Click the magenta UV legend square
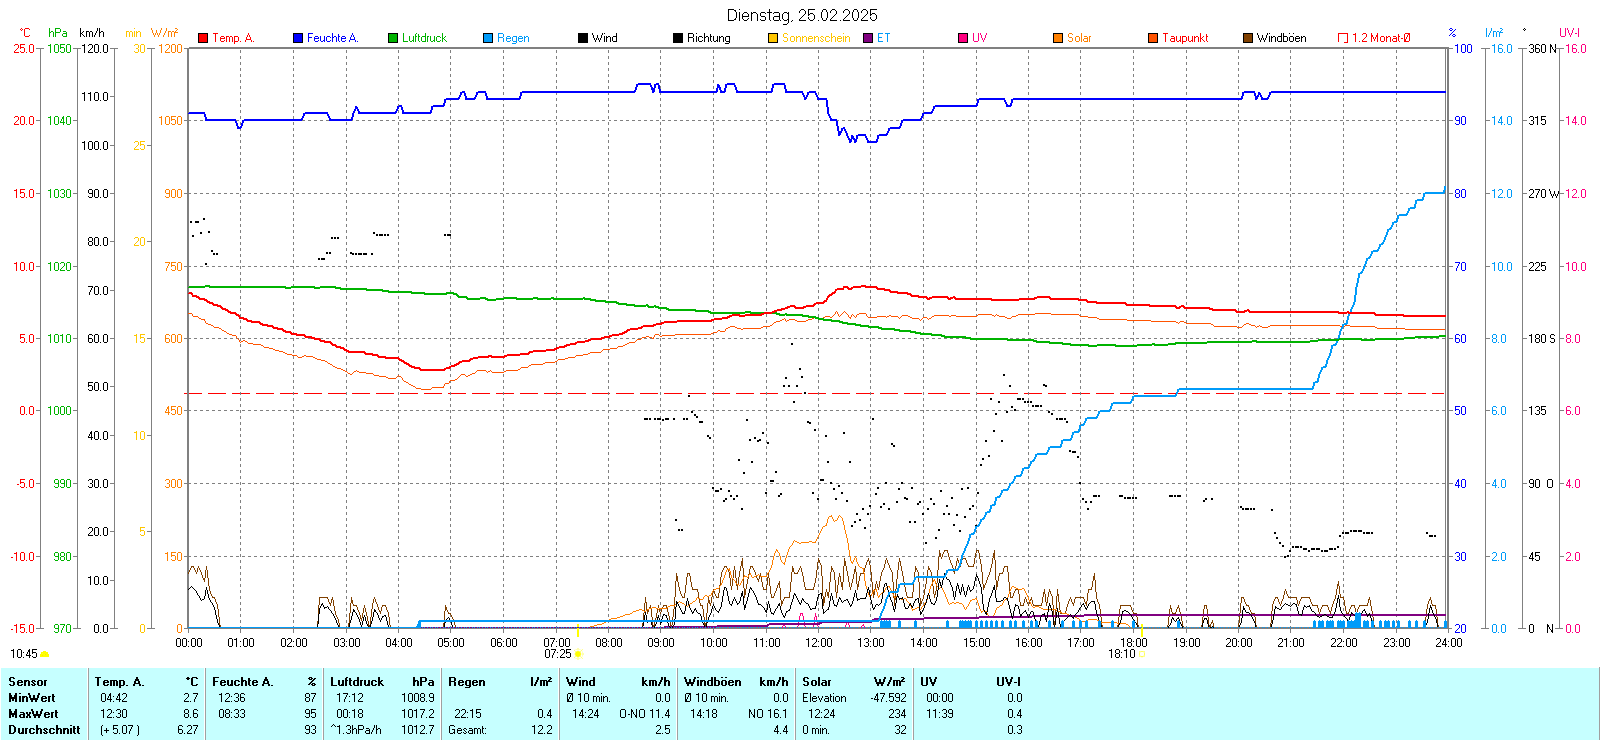The image size is (1600, 740). (x=963, y=38)
